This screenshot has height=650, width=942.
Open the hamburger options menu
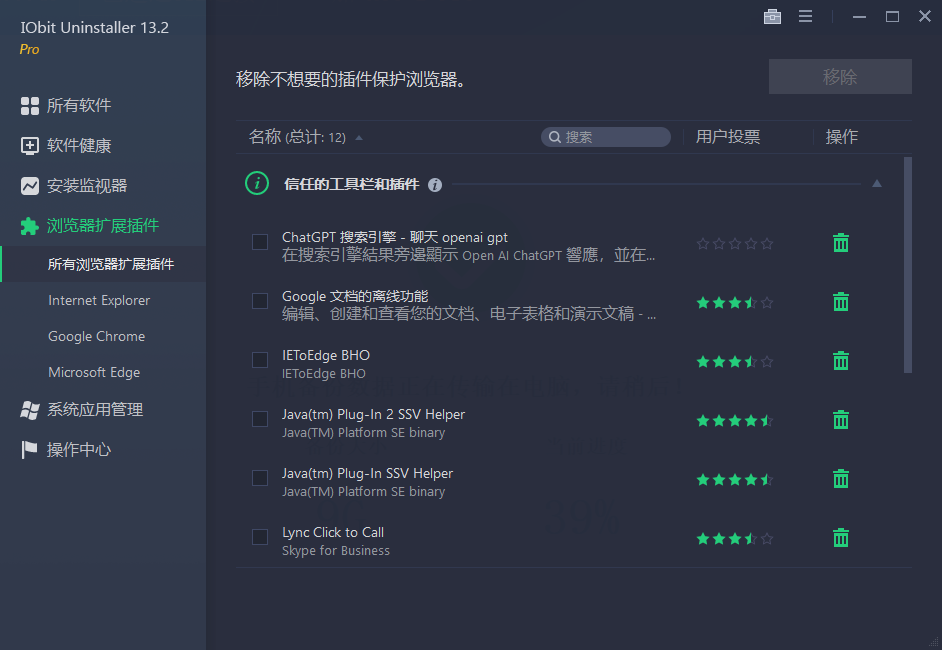[805, 16]
